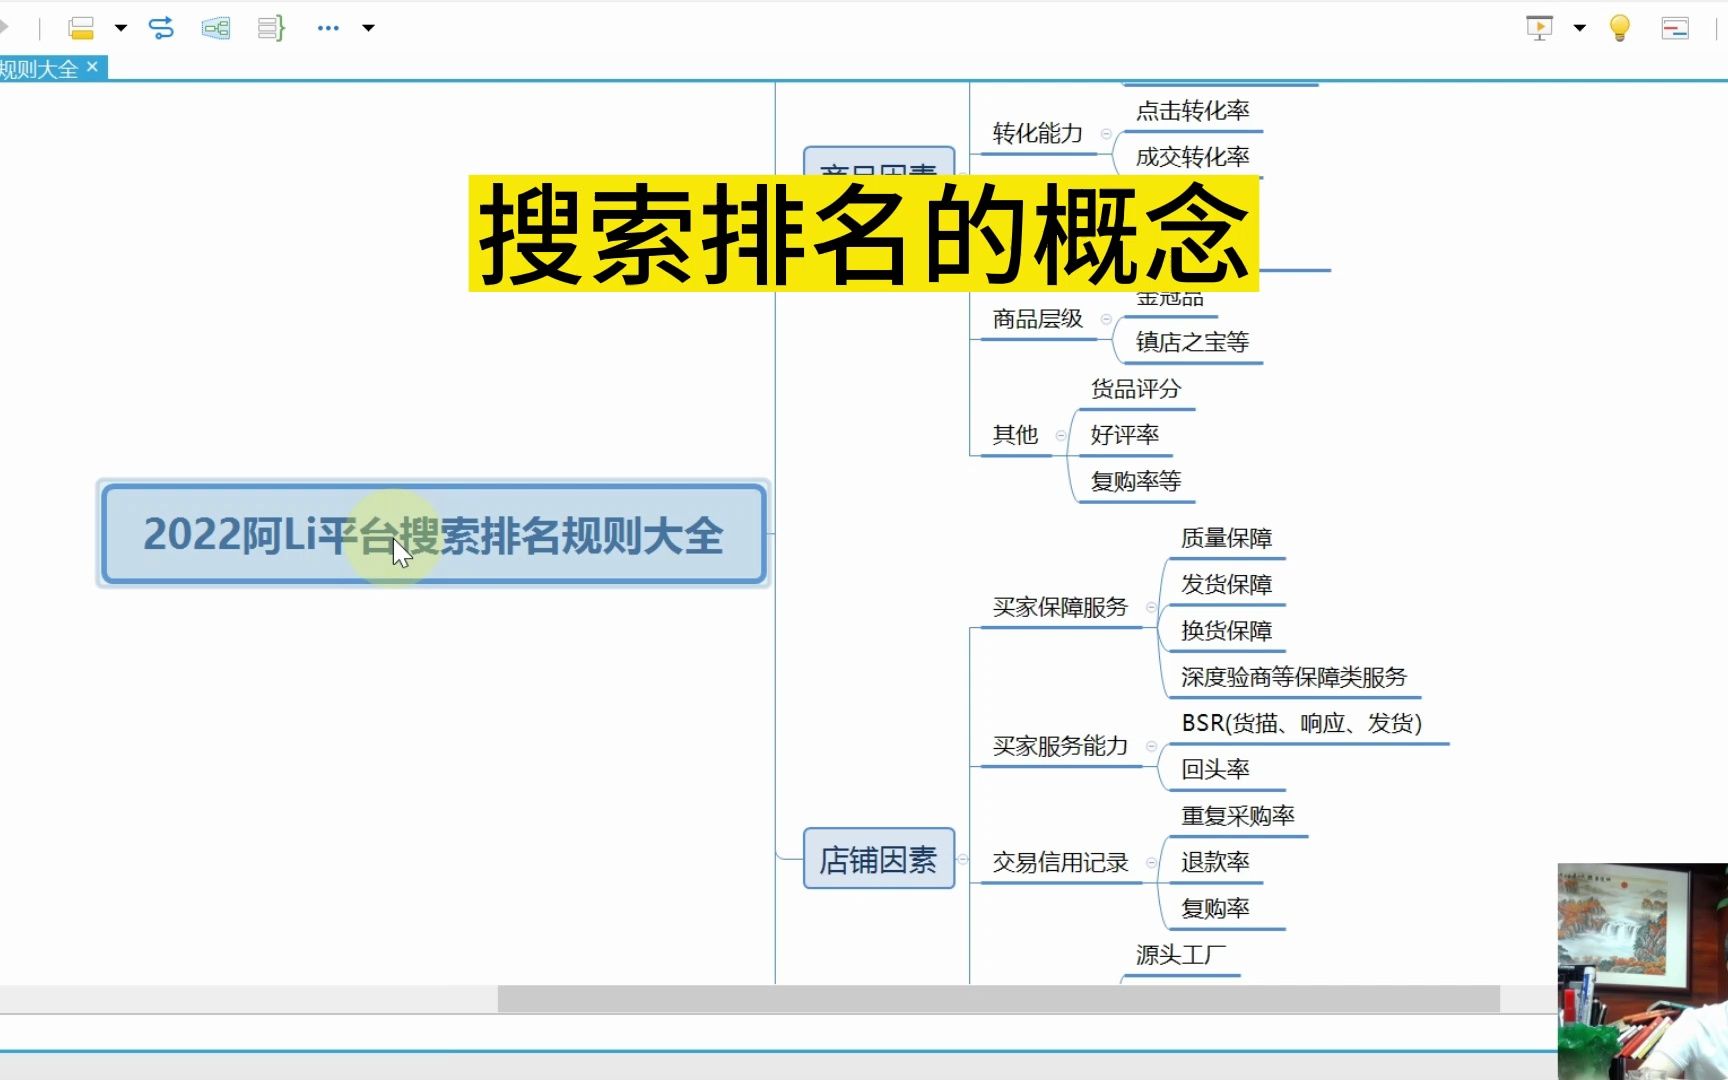This screenshot has width=1728, height=1080.
Task: Select the 质量保障 node
Action: 1227,538
